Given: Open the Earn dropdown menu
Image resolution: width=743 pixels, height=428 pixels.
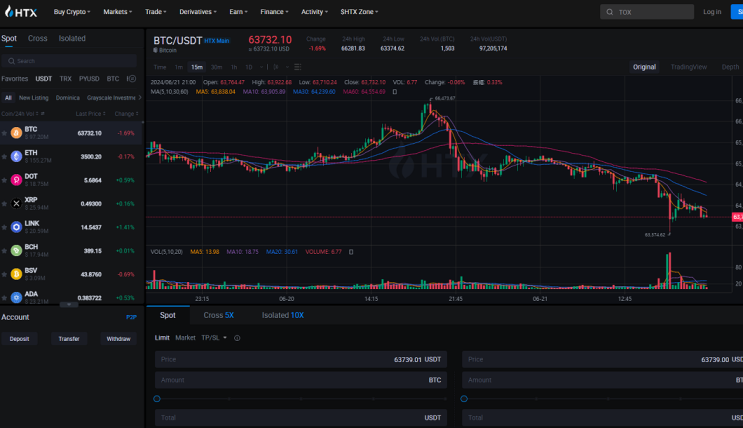Looking at the screenshot, I should [238, 12].
